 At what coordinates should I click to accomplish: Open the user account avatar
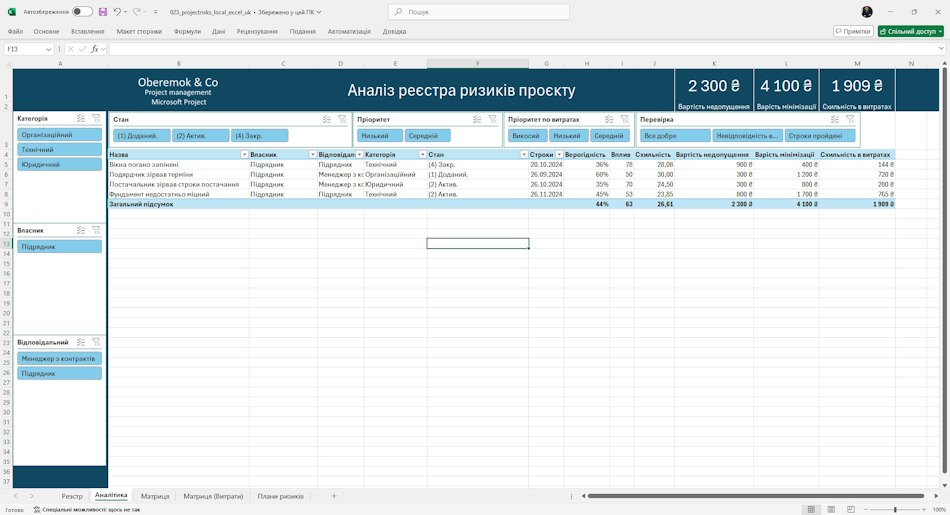(x=867, y=12)
